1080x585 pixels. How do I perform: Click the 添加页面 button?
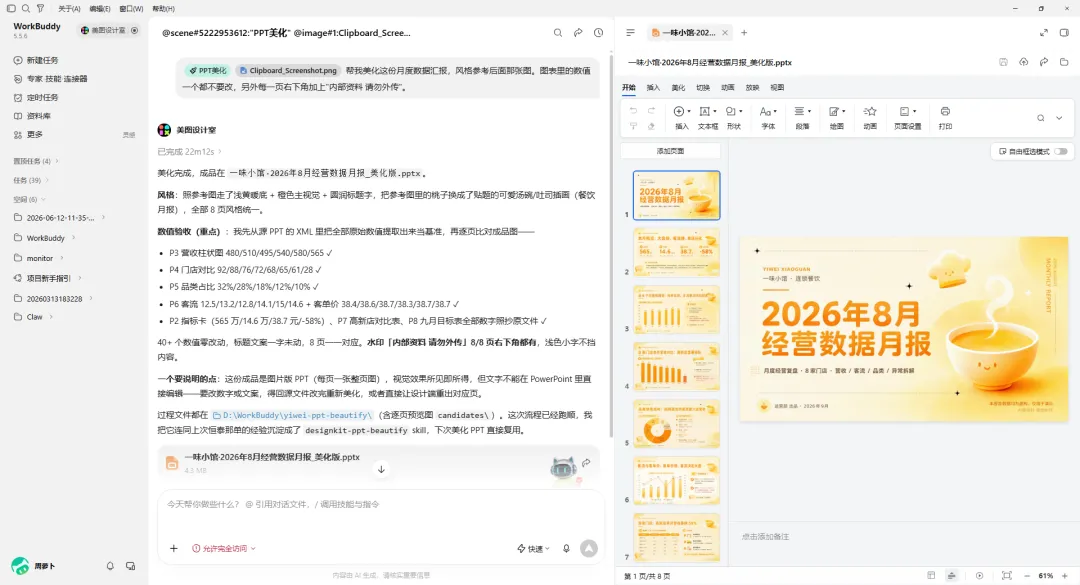[670, 151]
